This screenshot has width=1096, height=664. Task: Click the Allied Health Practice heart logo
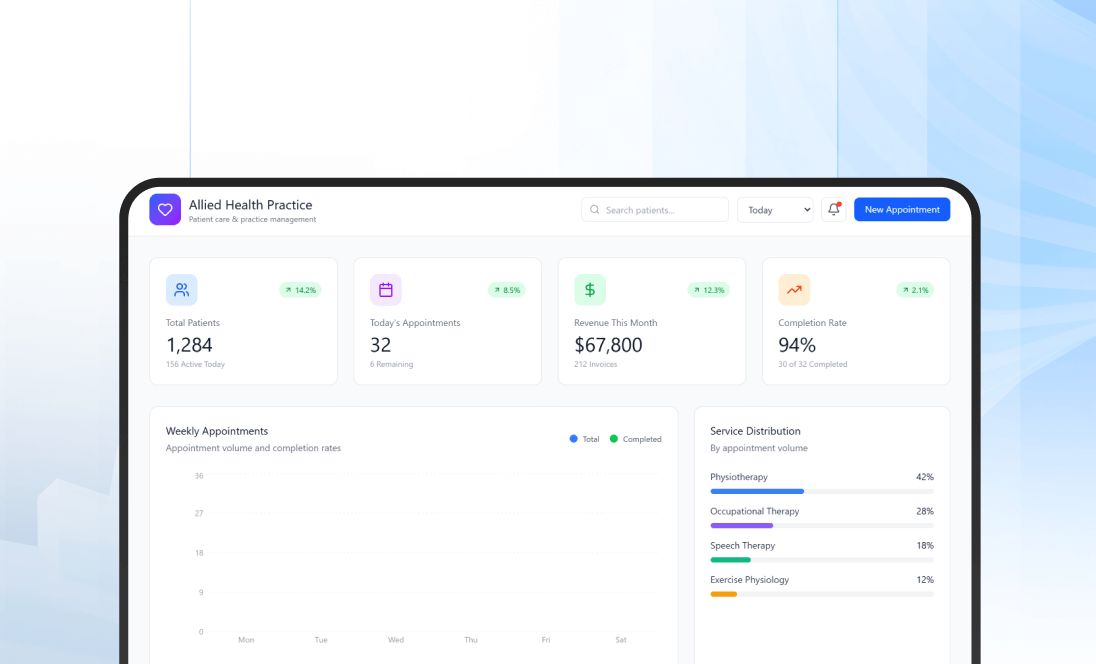[x=165, y=209]
